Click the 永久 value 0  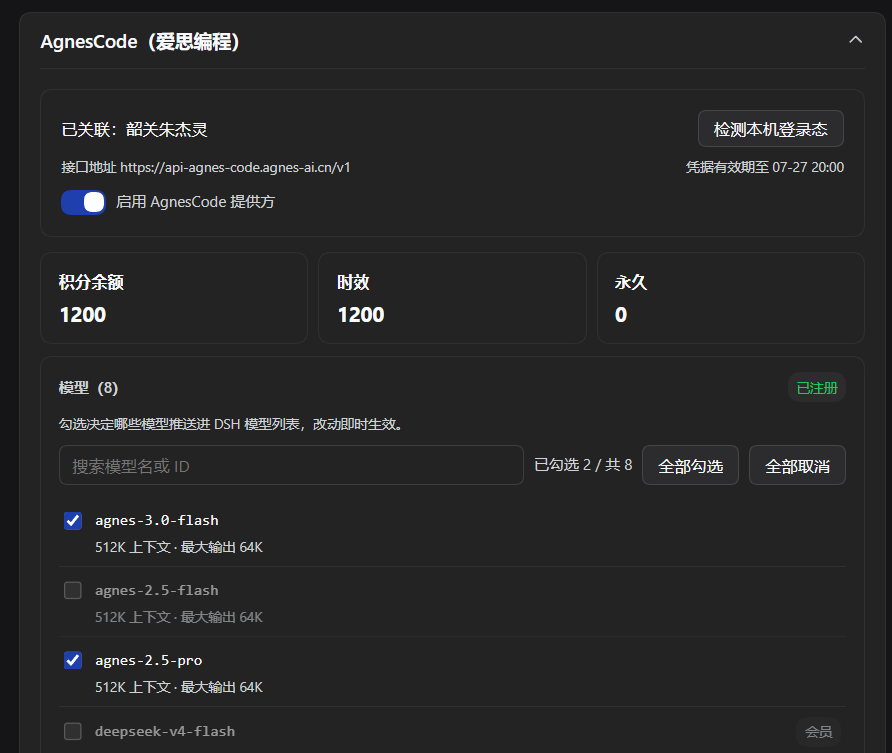[621, 315]
